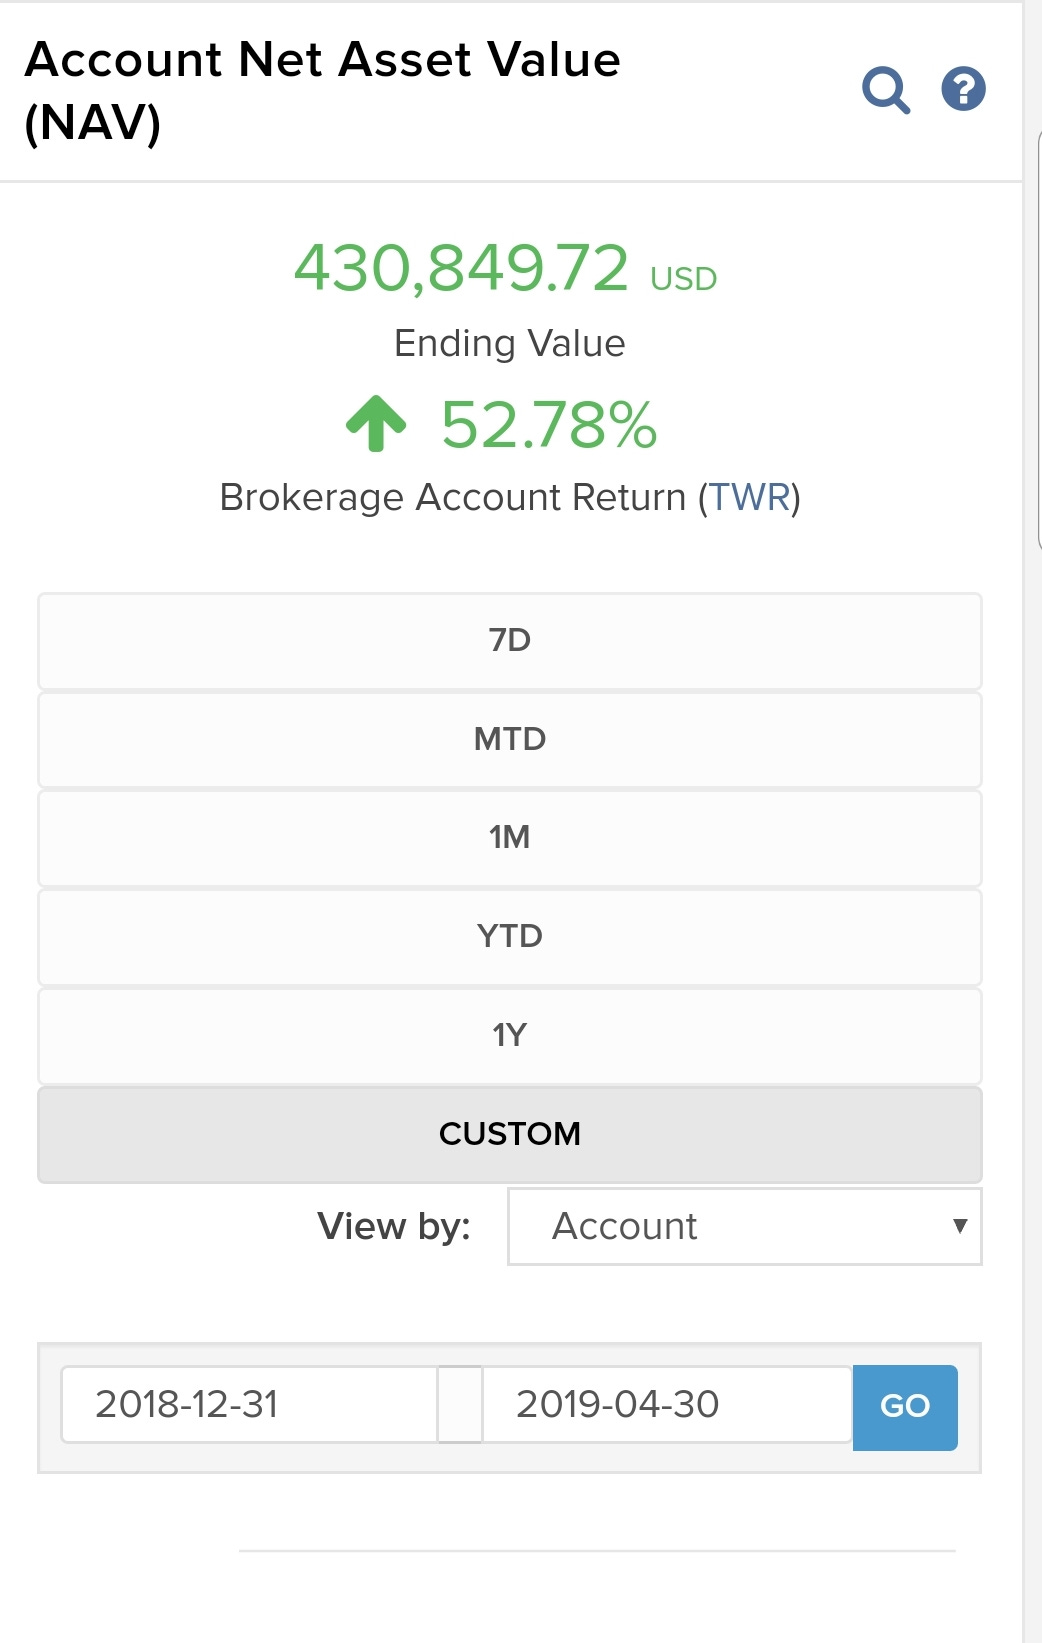Click the USD currency label

click(x=684, y=279)
